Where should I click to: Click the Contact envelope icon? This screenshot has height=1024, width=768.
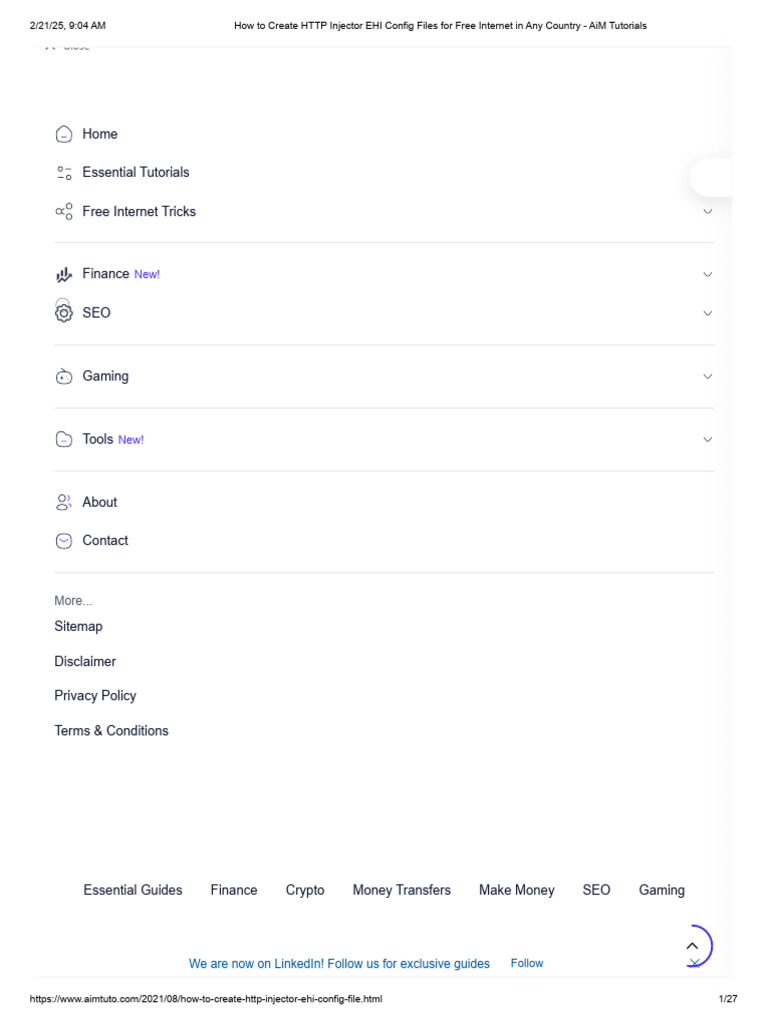point(64,541)
